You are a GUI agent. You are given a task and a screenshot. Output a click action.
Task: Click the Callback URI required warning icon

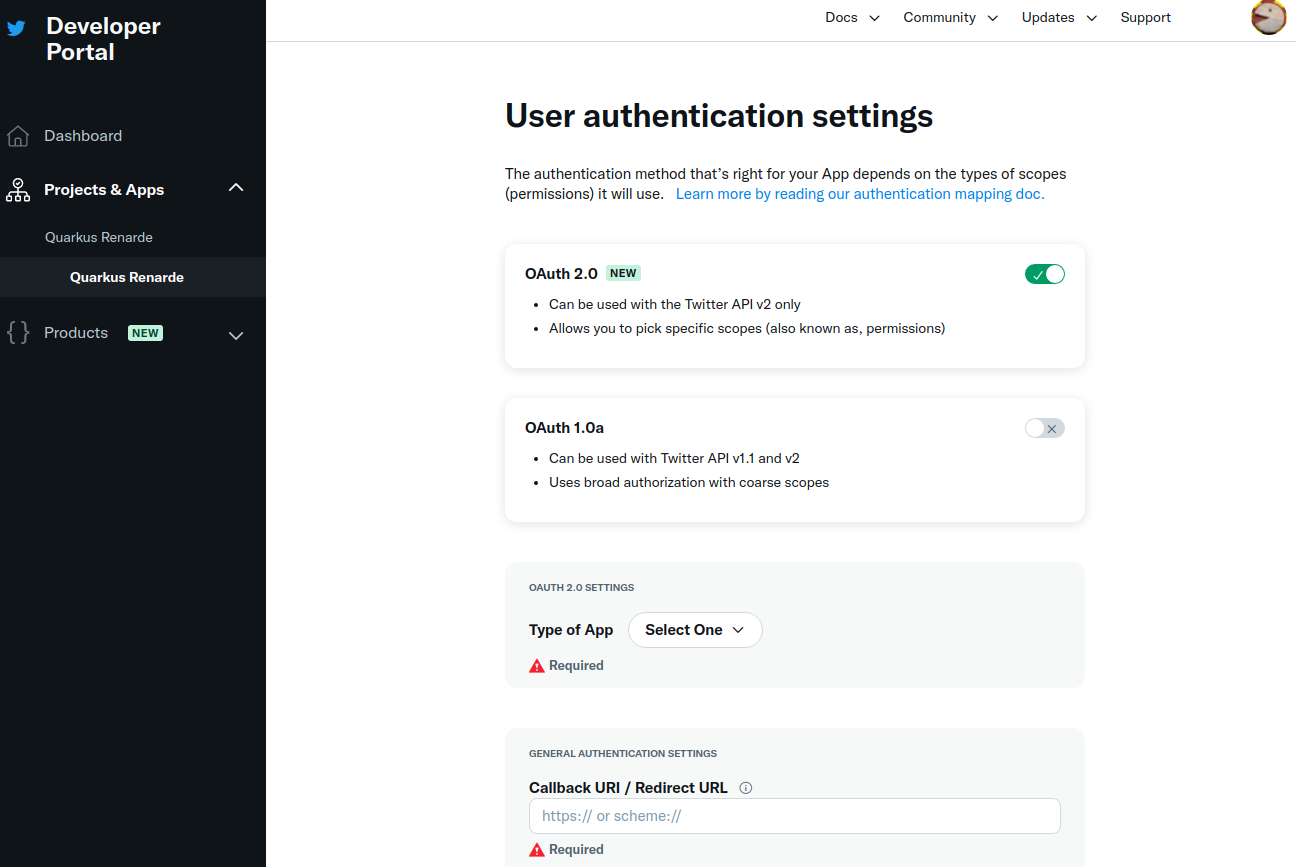pos(537,850)
